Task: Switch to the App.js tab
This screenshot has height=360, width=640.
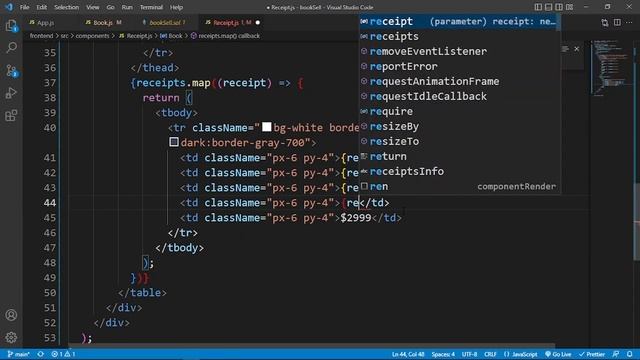Action: [45, 23]
